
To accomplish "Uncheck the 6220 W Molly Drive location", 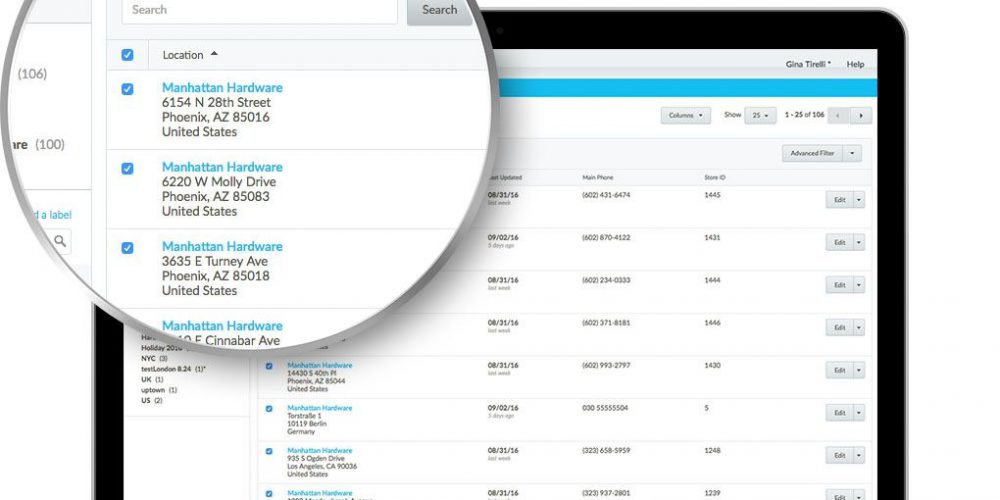I will 127,168.
